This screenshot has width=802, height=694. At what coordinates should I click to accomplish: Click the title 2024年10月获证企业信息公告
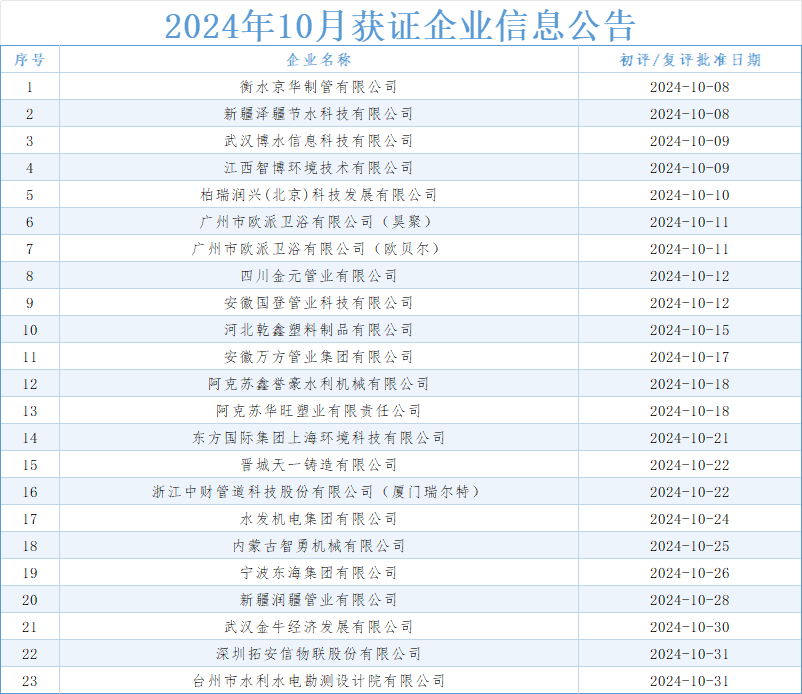400,26
